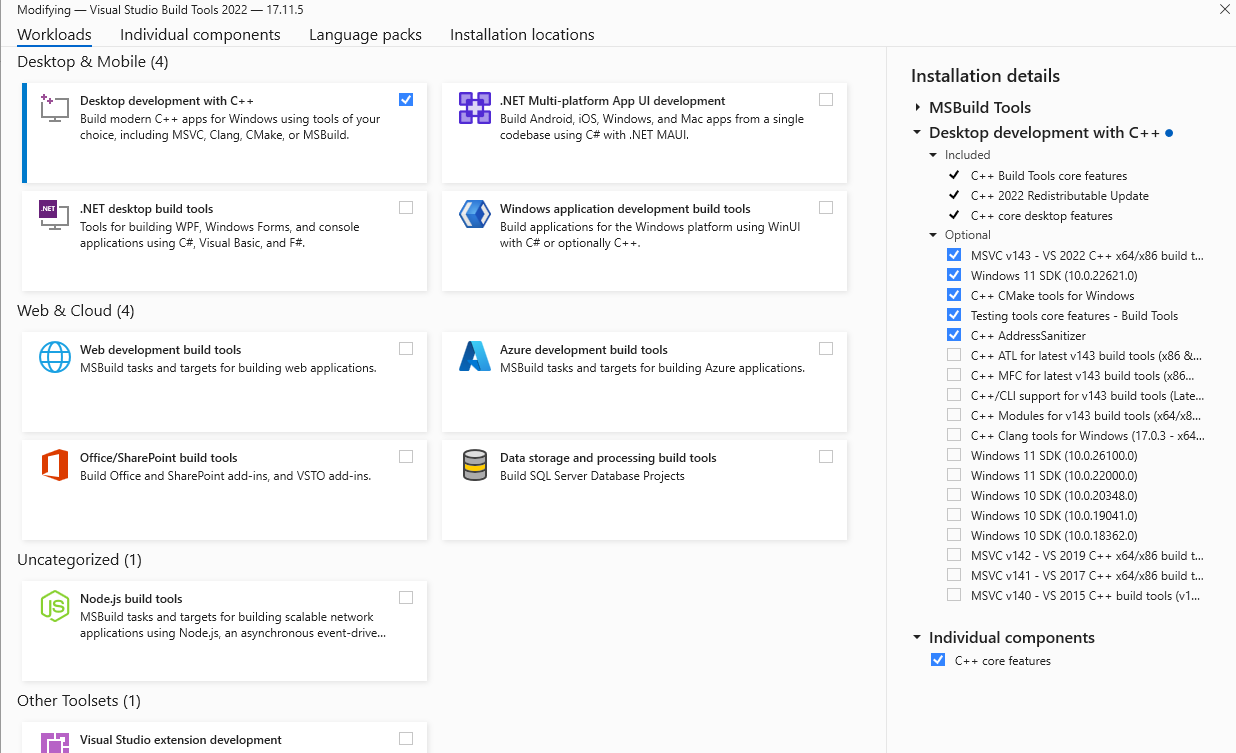Enable C++ Clang tools for Windows
Viewport: 1236px width, 753px height.
pyautogui.click(x=953, y=435)
